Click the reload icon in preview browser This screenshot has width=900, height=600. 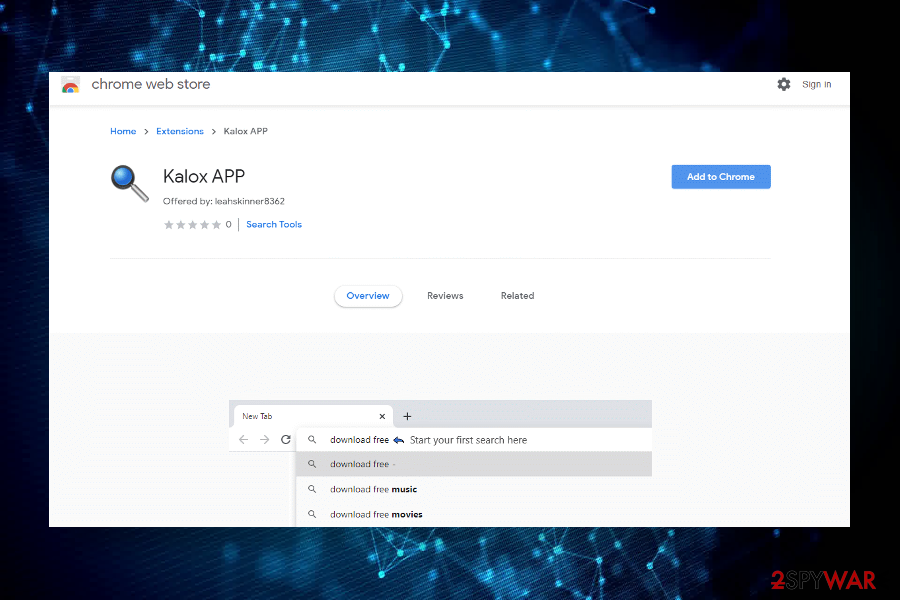(286, 440)
